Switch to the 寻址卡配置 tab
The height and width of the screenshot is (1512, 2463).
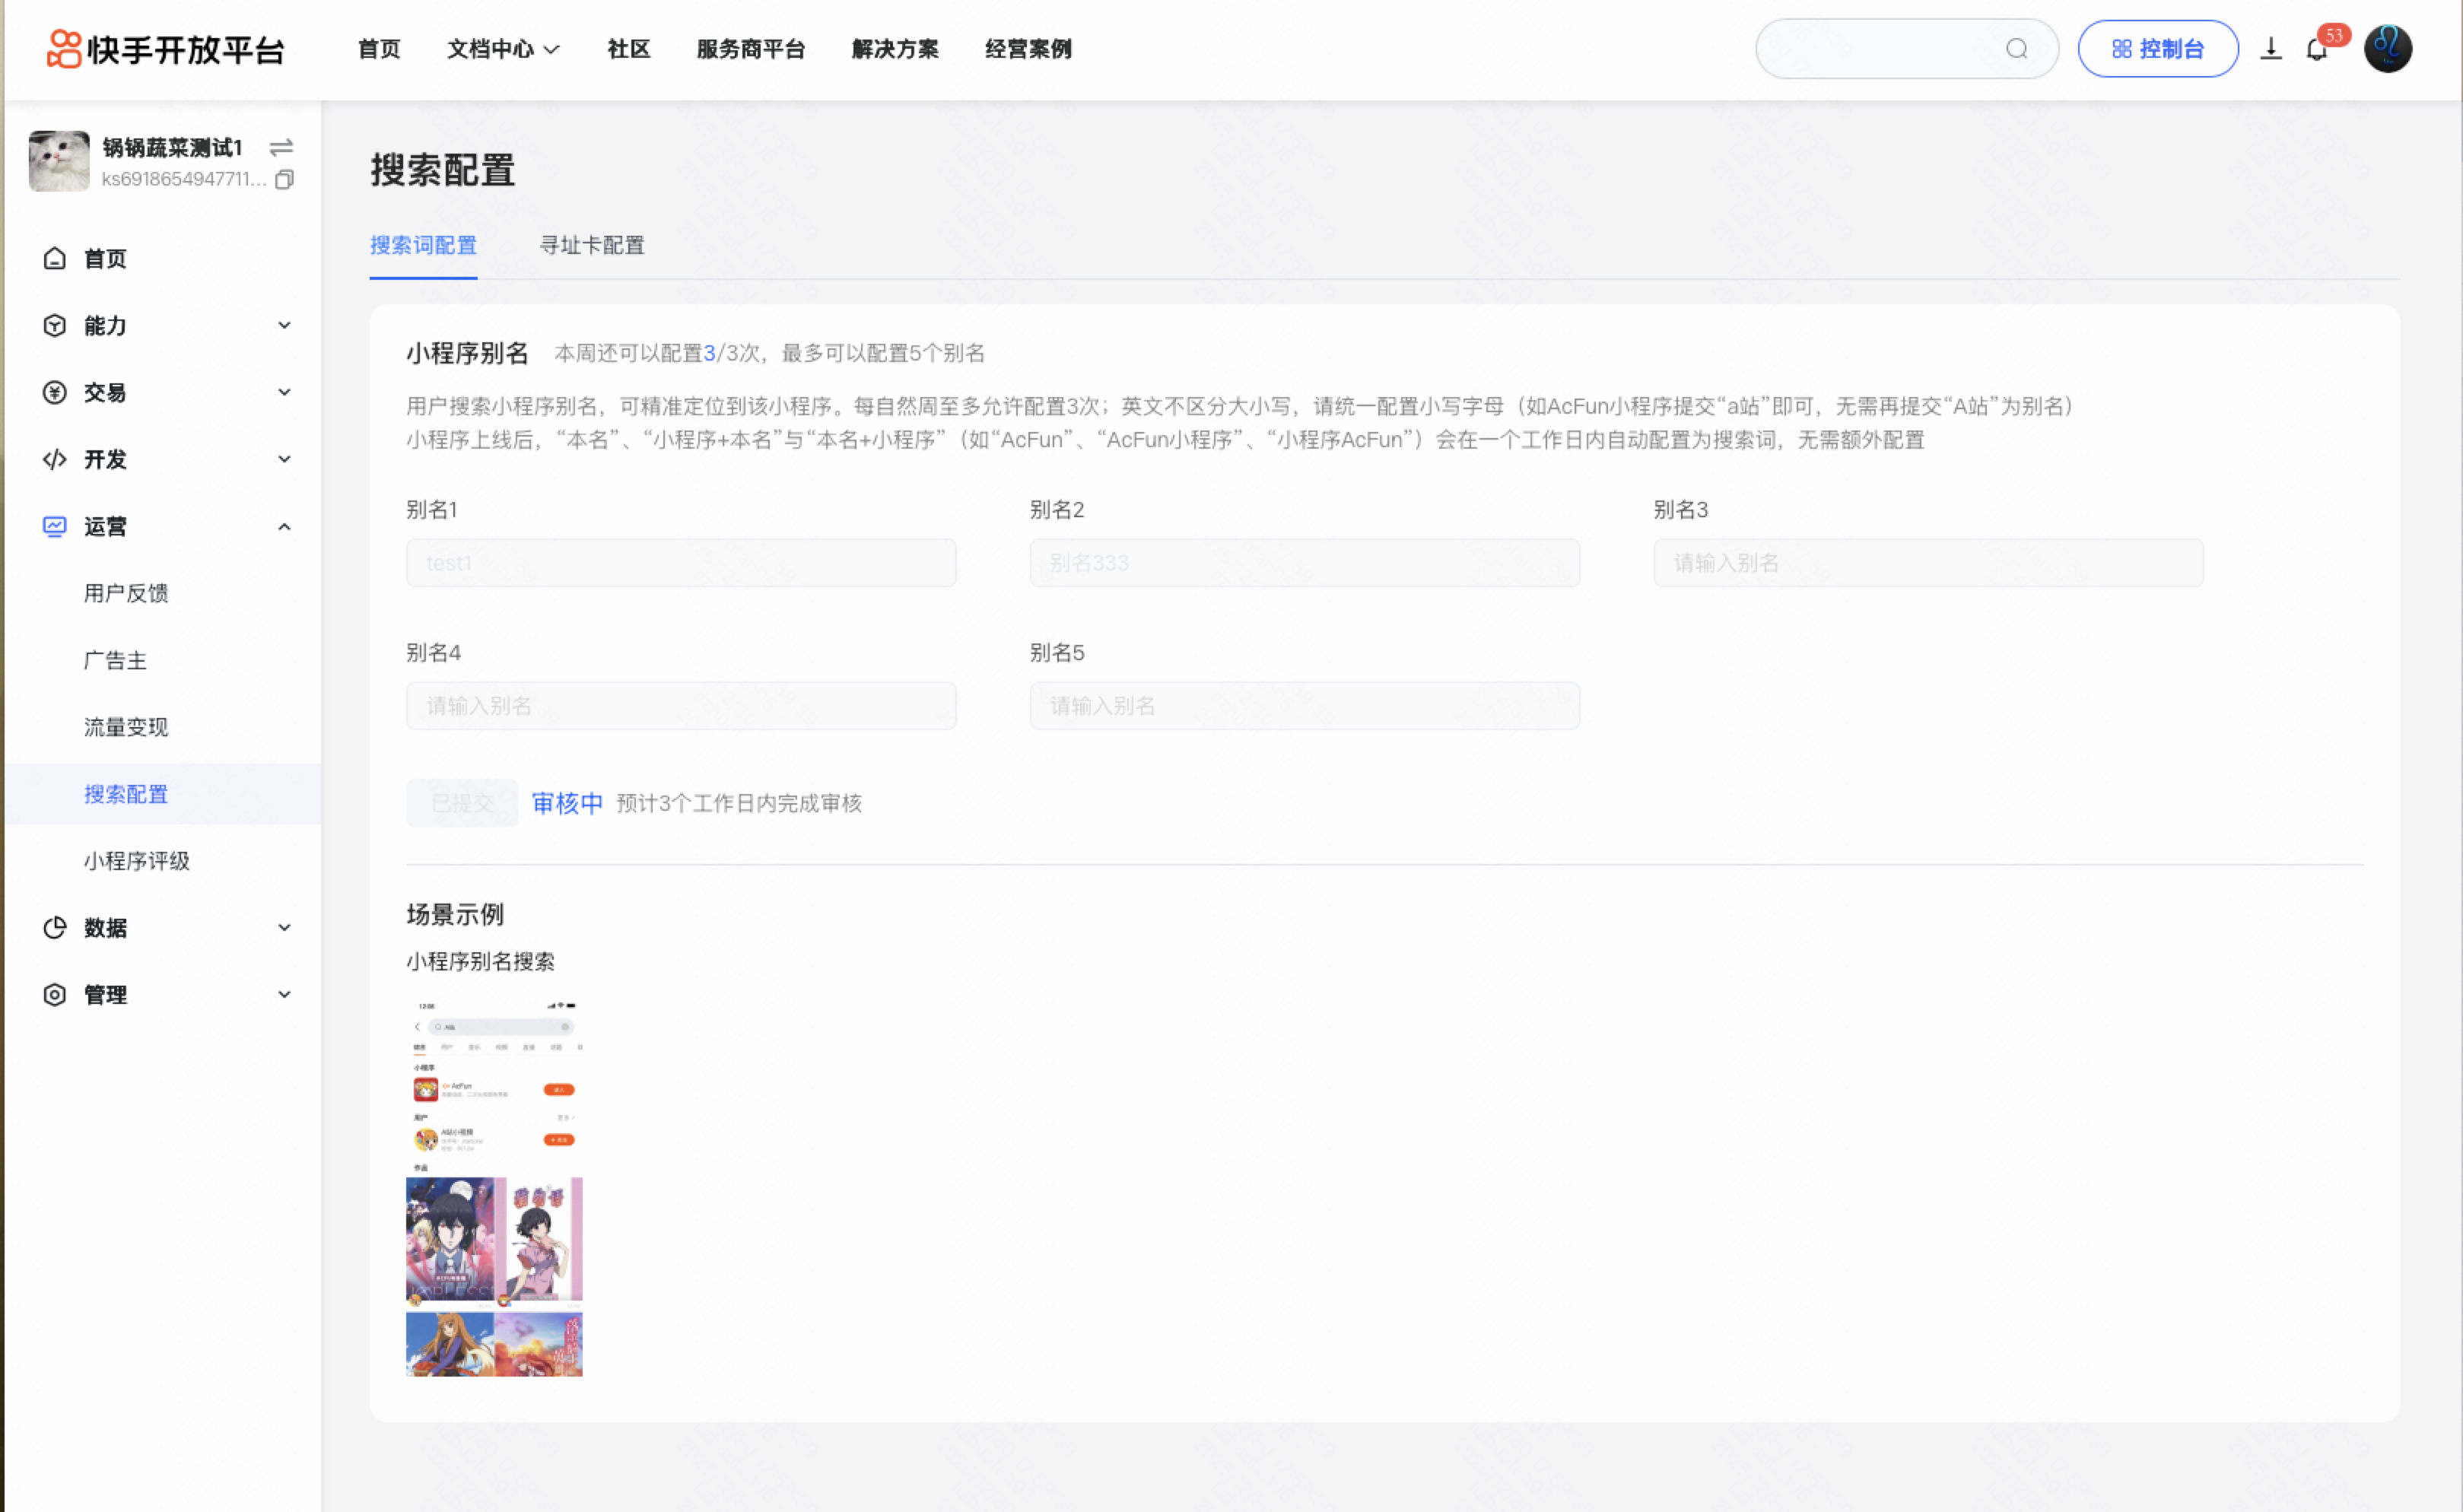(x=592, y=245)
